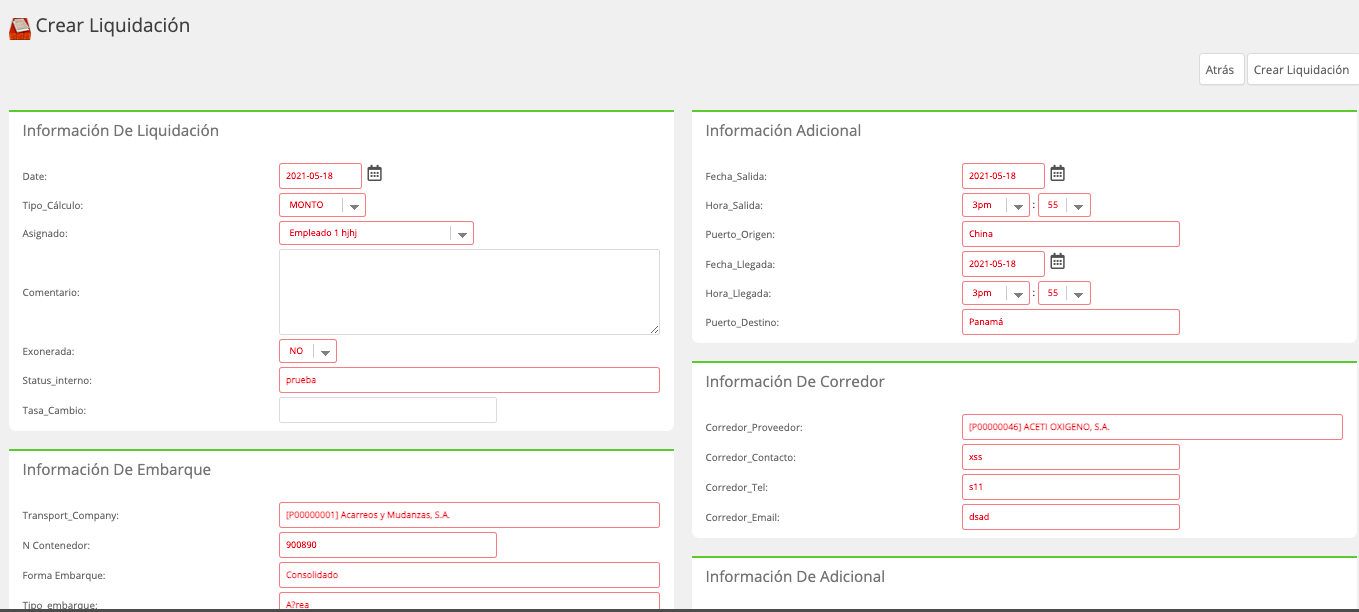Screen dimensions: 1359x612
Task: Open calendar picker beside Date field
Action: (375, 173)
